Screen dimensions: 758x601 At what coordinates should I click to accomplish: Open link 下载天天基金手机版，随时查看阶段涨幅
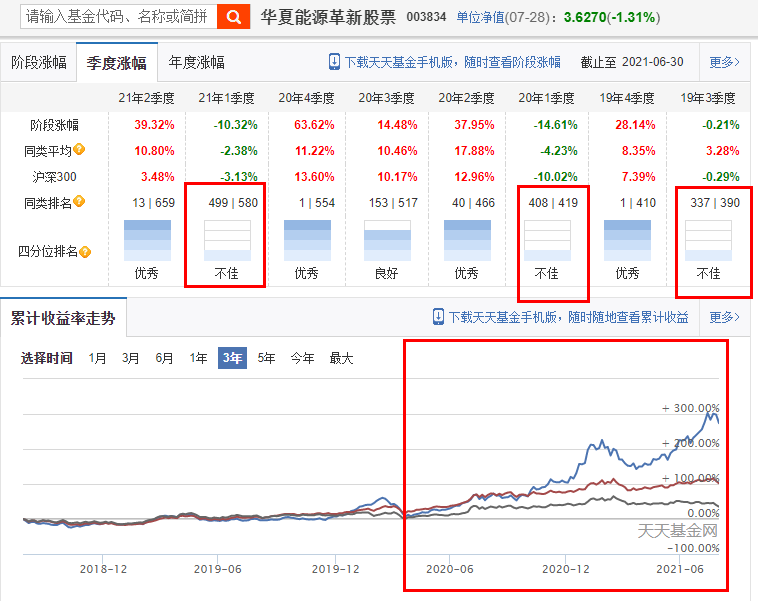[452, 62]
